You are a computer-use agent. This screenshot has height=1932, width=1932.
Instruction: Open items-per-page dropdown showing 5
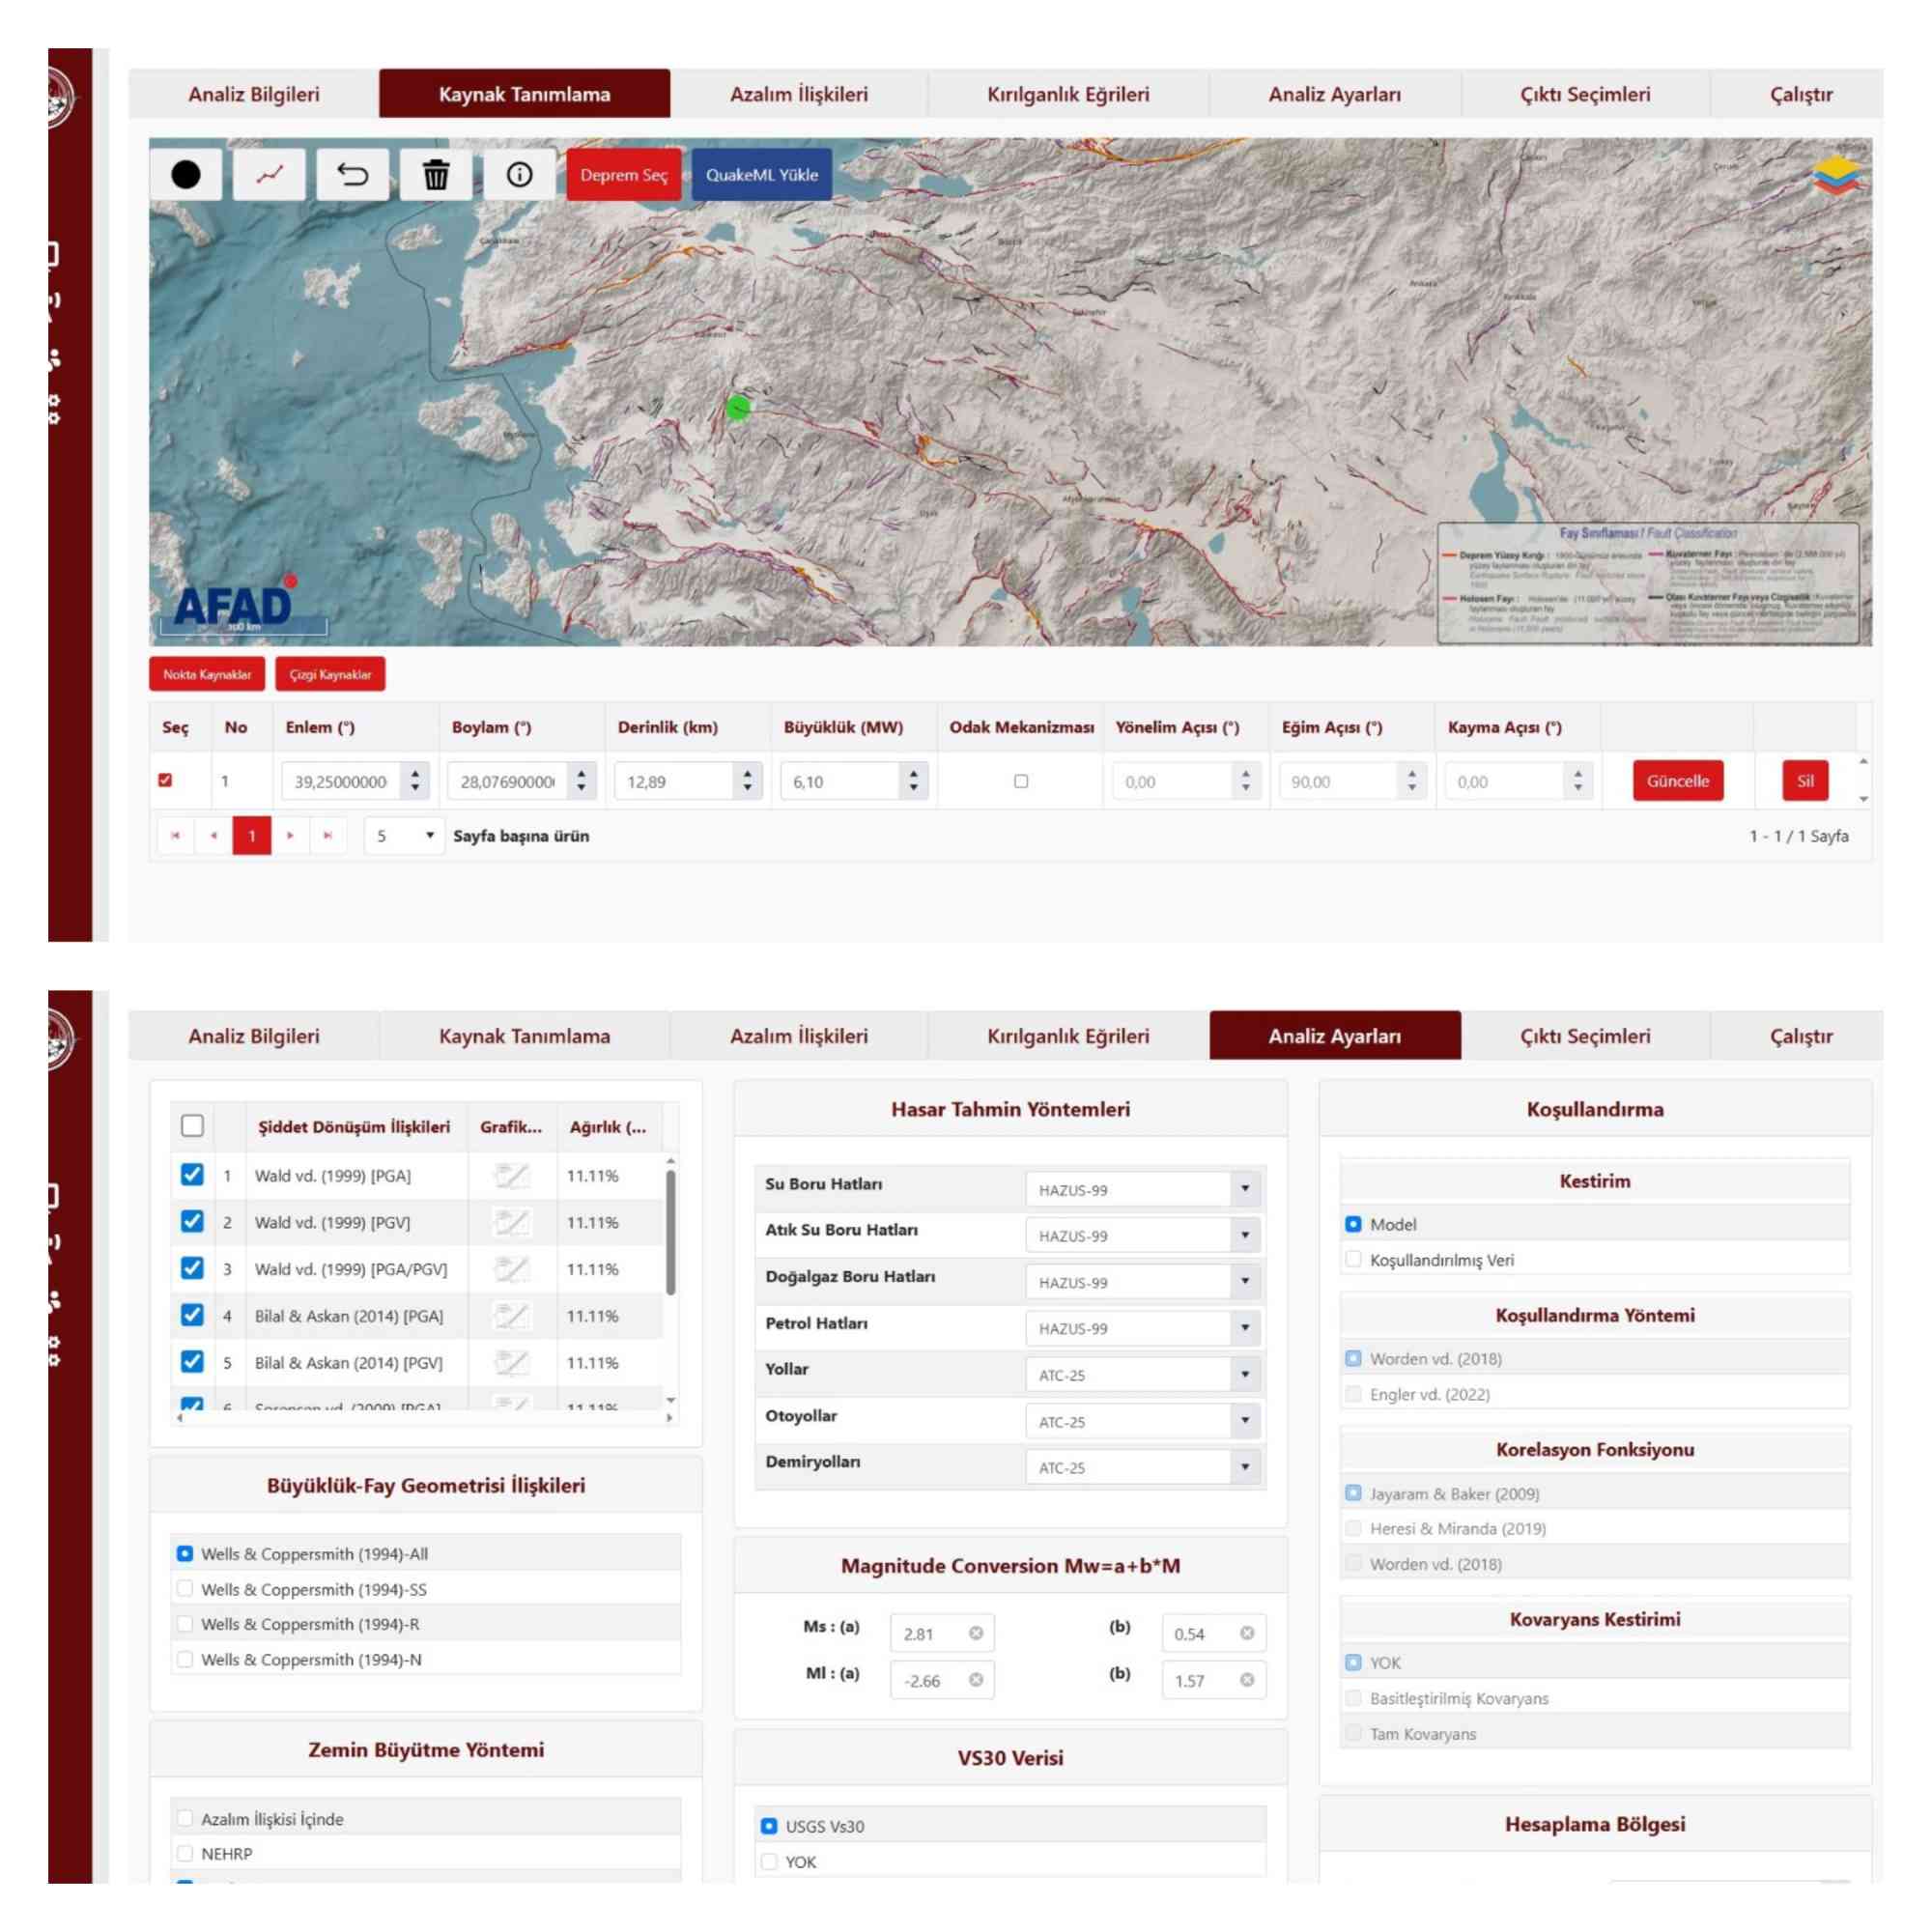(405, 835)
